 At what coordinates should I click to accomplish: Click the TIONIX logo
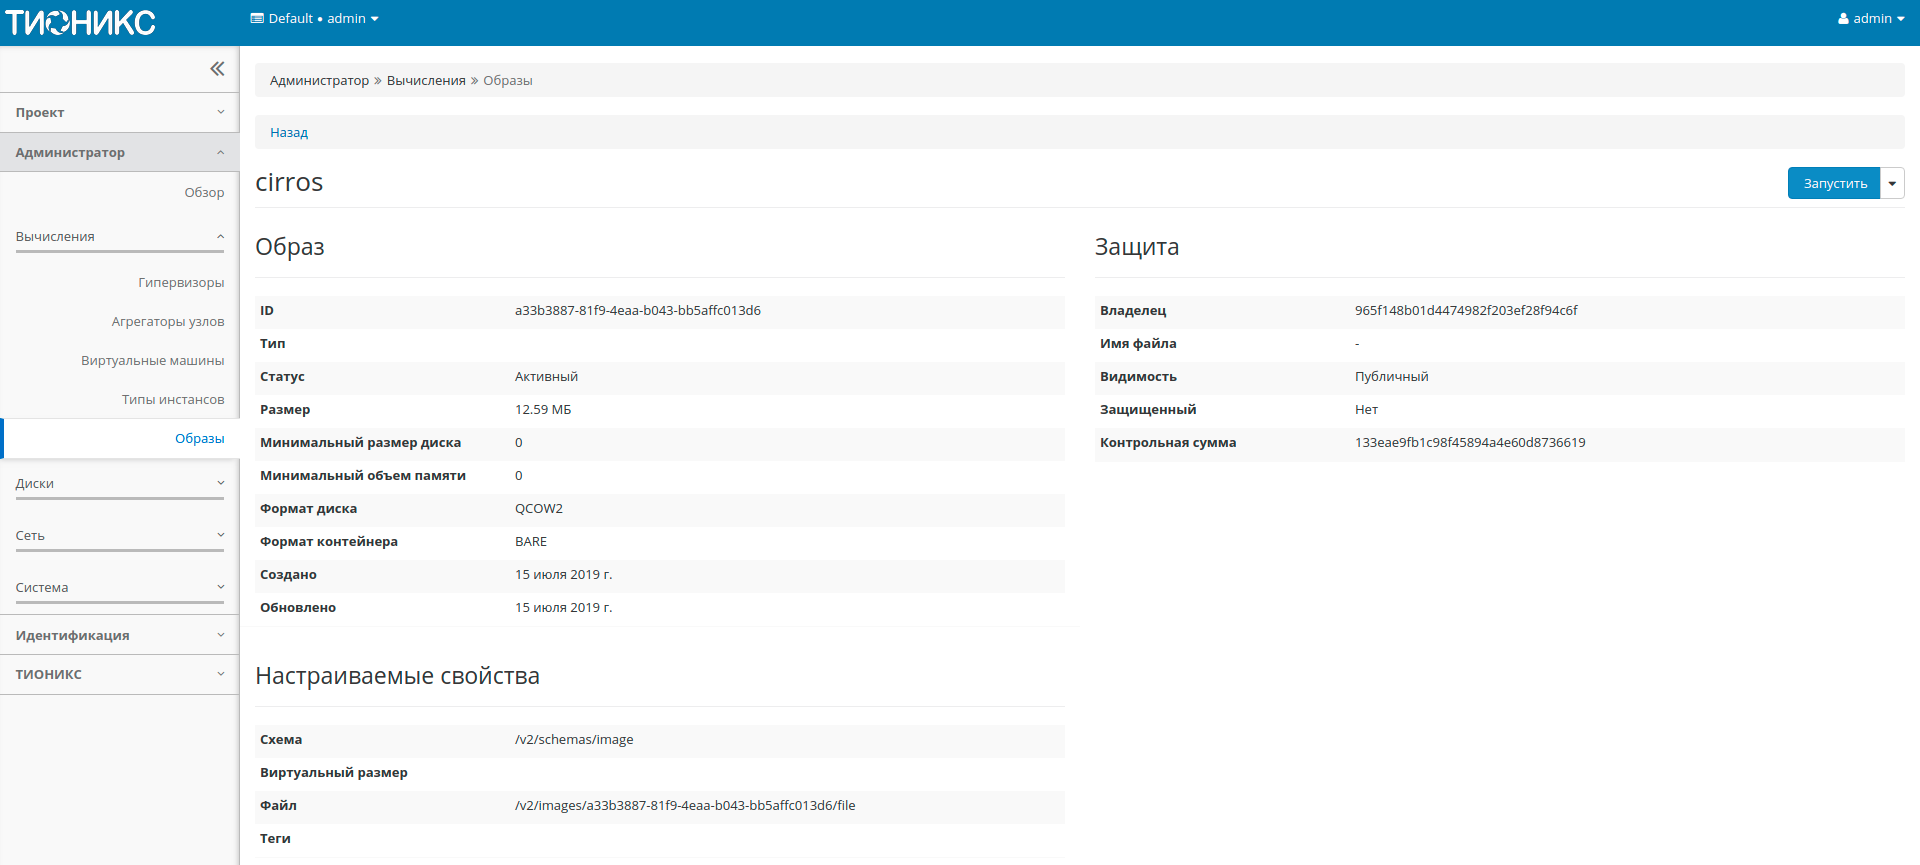click(x=81, y=22)
